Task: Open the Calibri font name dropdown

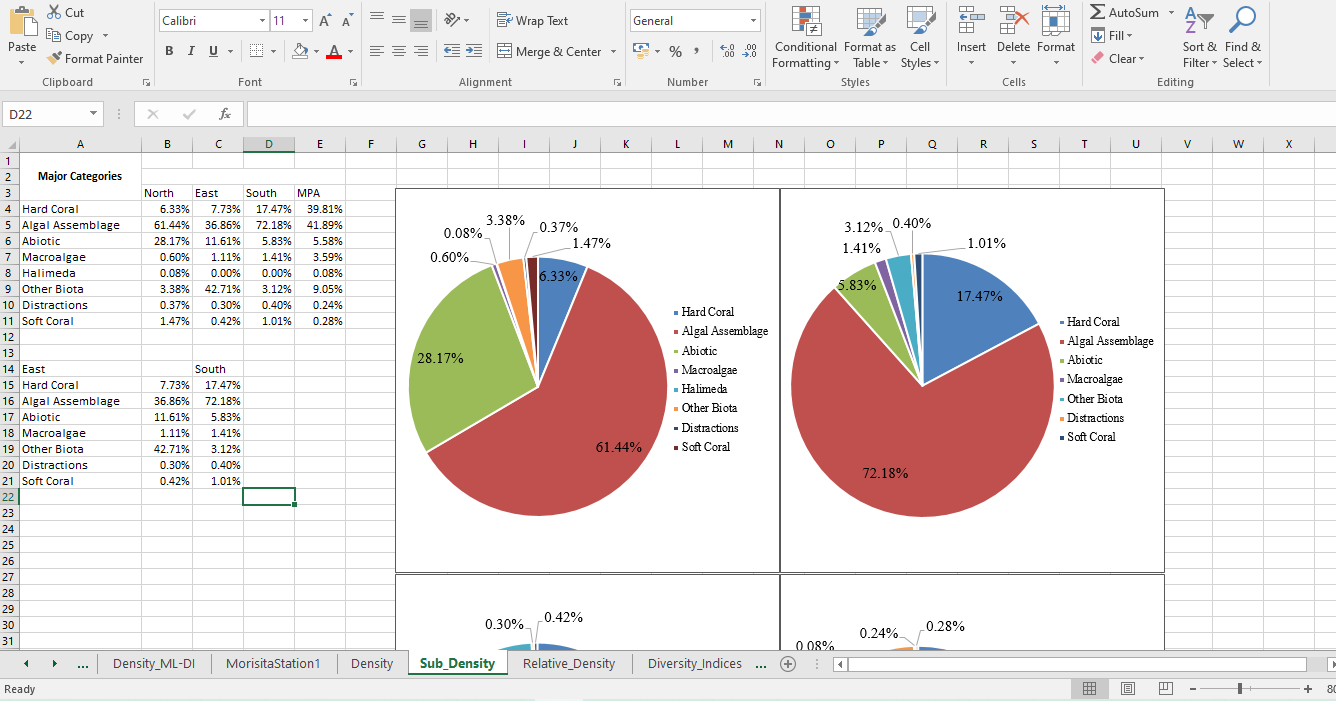Action: (x=262, y=21)
